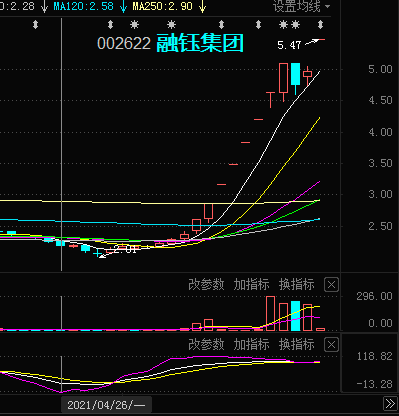Select the 2021/04/26 date label
Image resolution: width=399 pixels, height=416 pixels.
coord(106,405)
